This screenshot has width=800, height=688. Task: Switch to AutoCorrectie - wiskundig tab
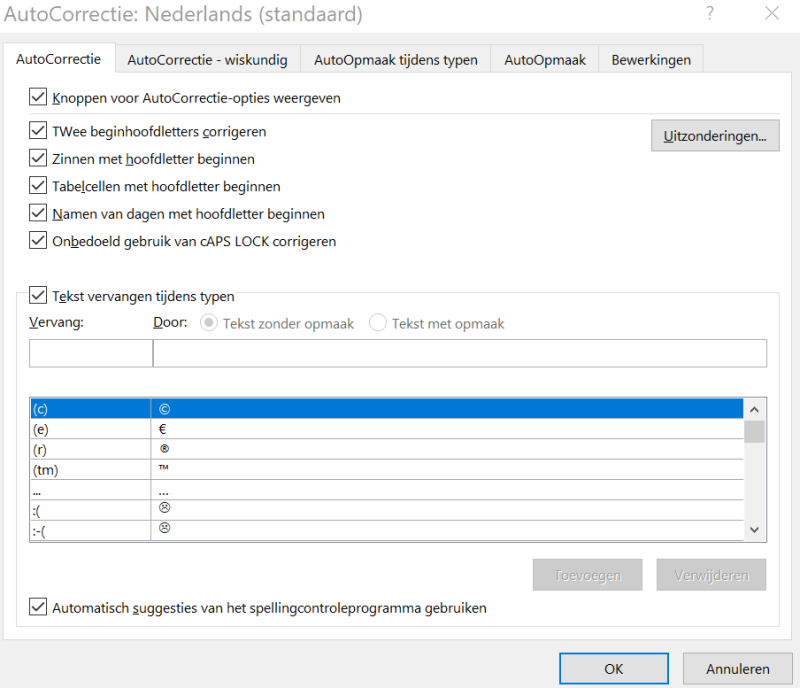point(207,60)
